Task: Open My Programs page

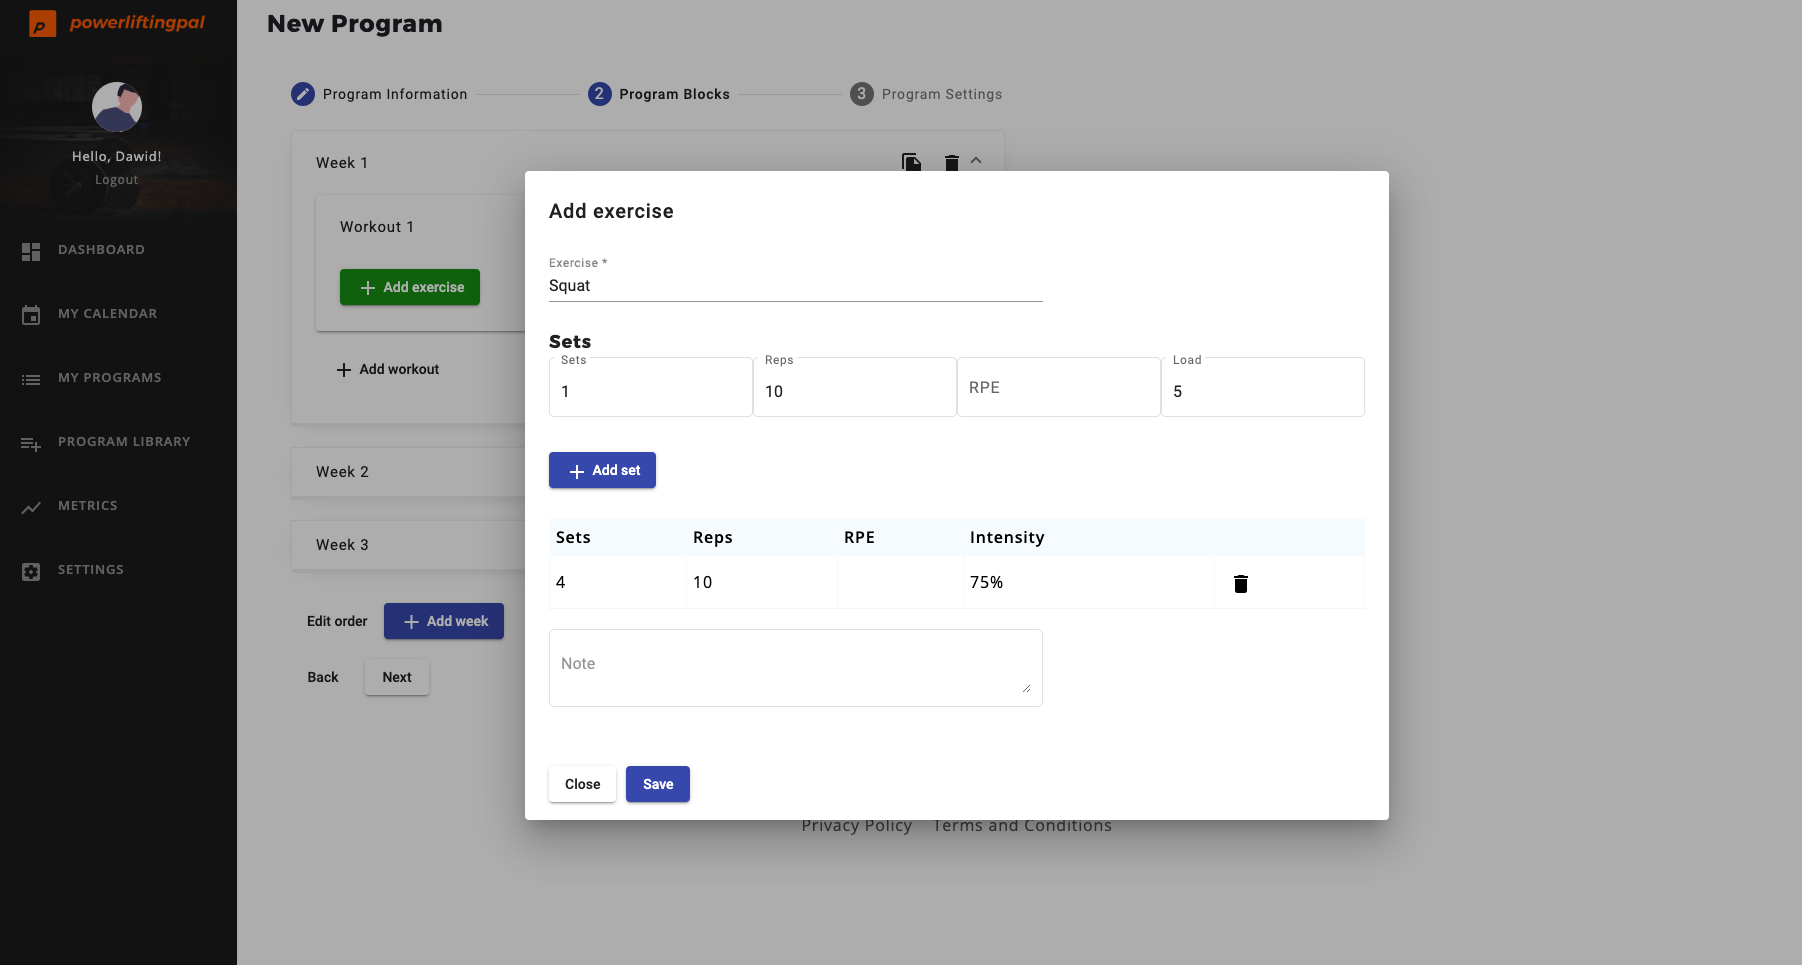Action: 109,378
